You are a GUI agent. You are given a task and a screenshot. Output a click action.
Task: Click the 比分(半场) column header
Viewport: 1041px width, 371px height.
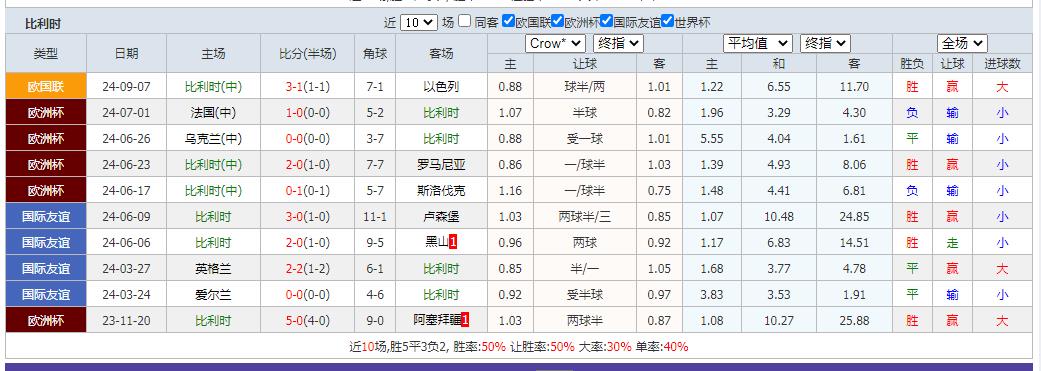[x=308, y=54]
